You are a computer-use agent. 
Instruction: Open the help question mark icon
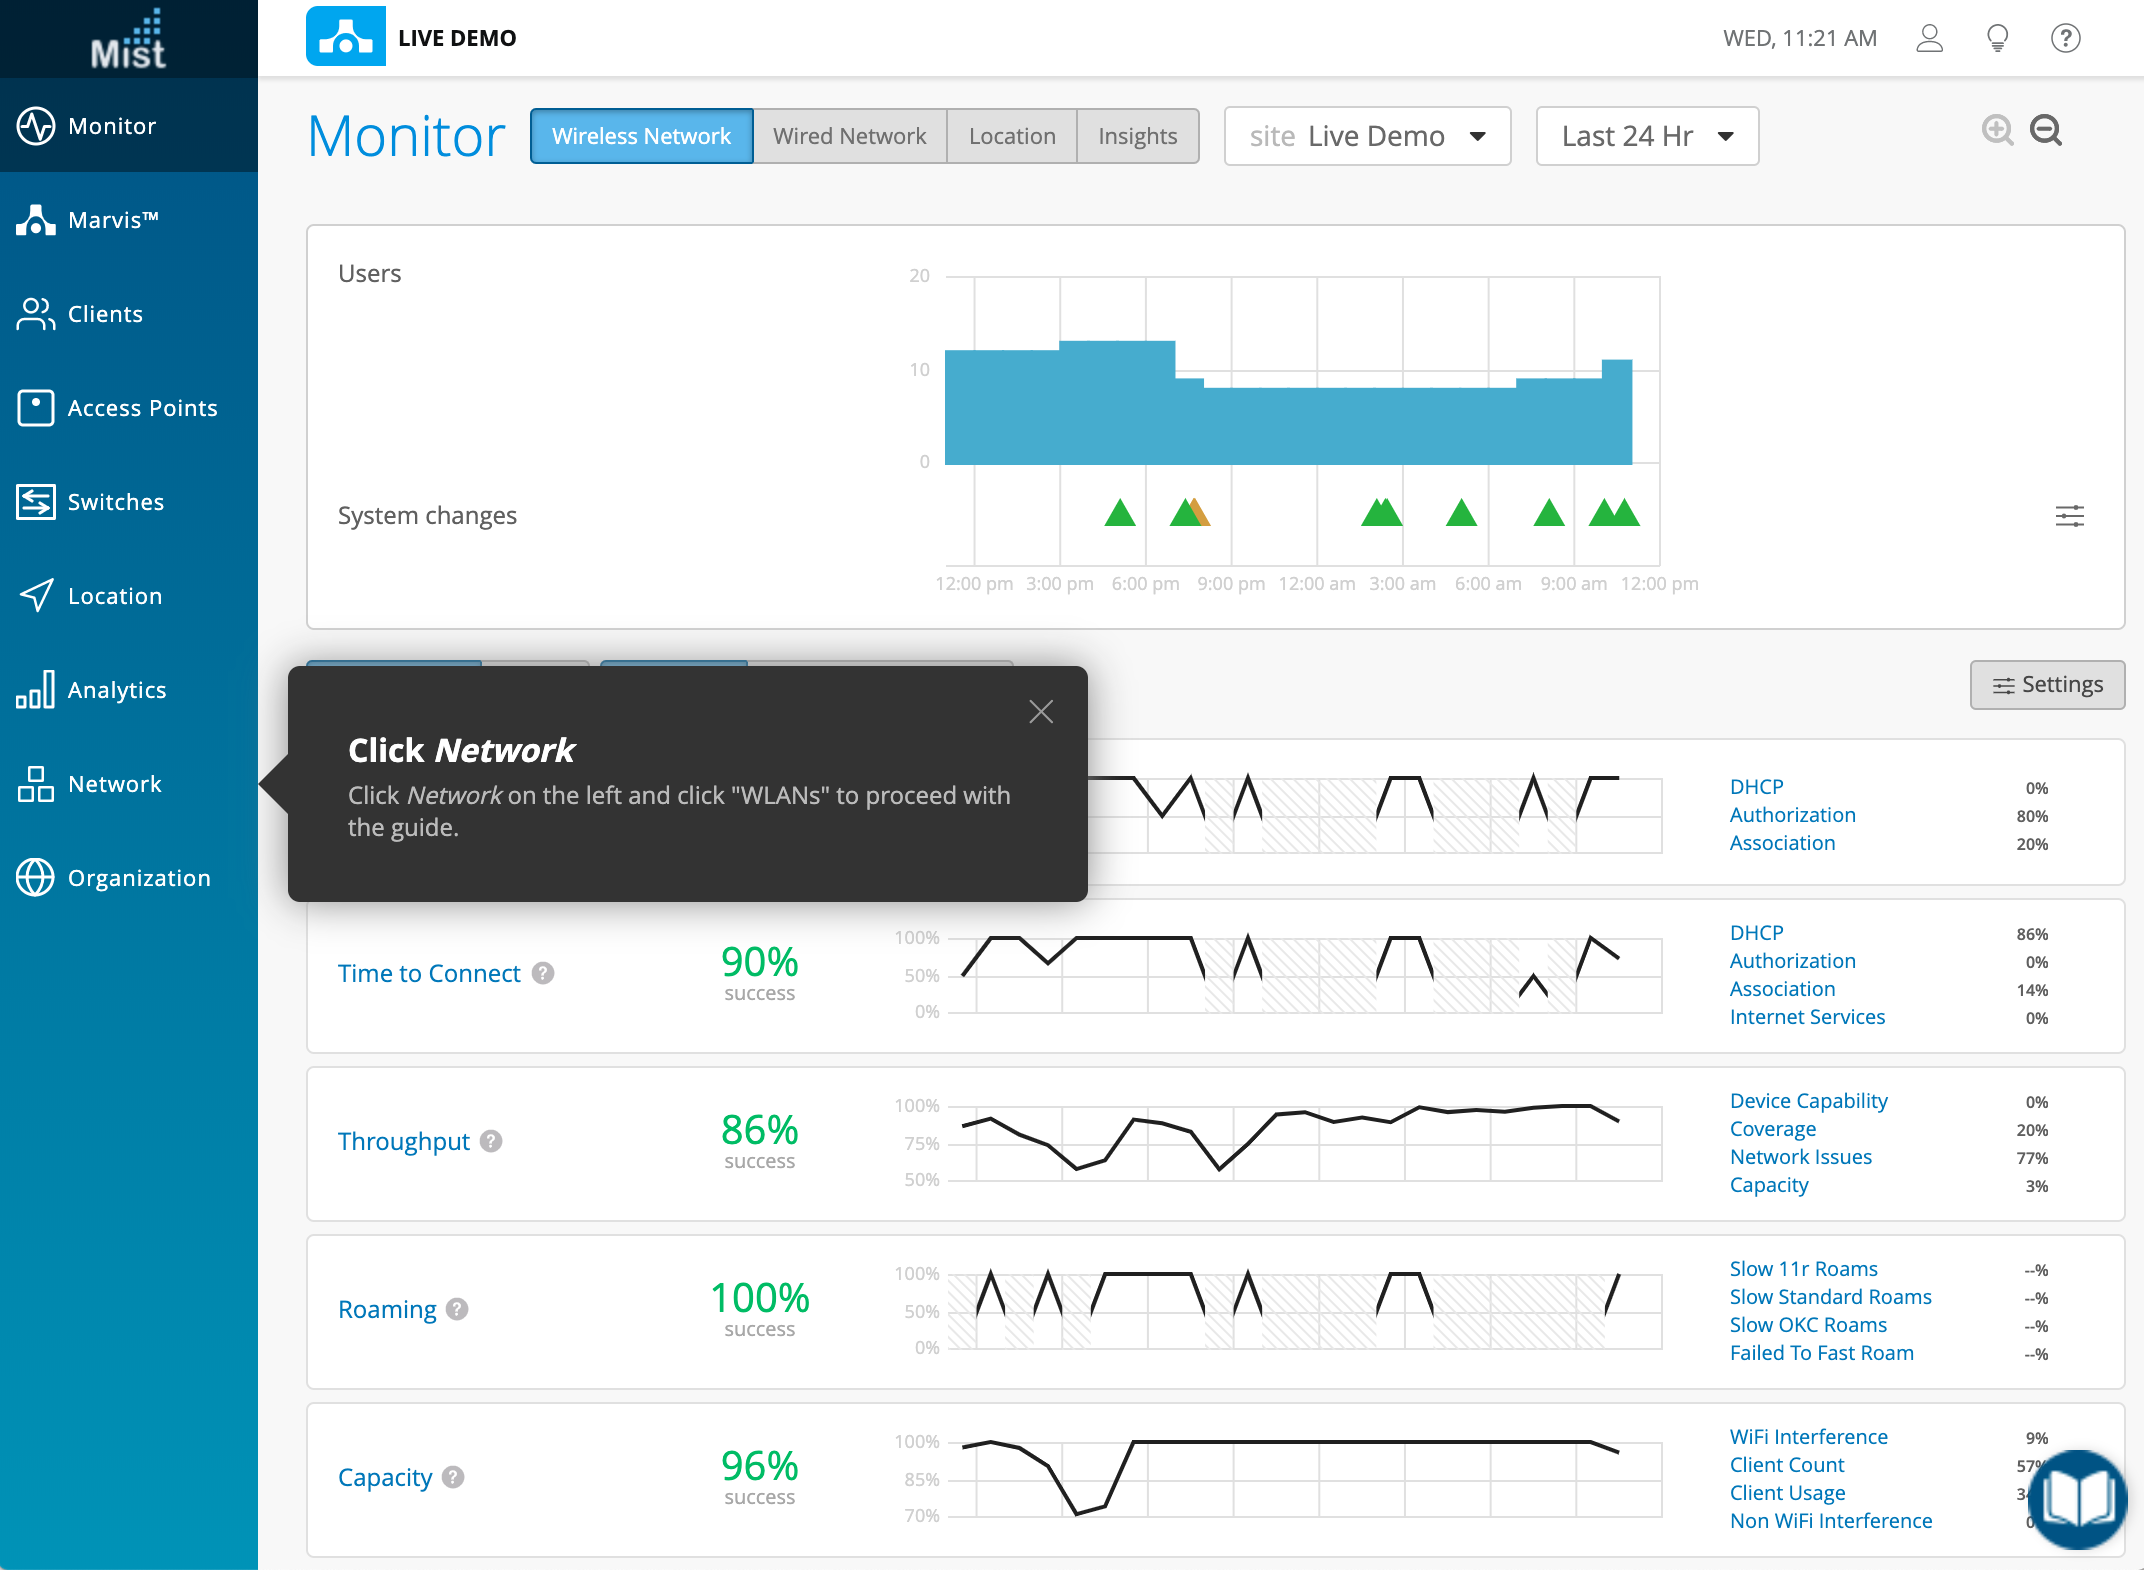2065,38
